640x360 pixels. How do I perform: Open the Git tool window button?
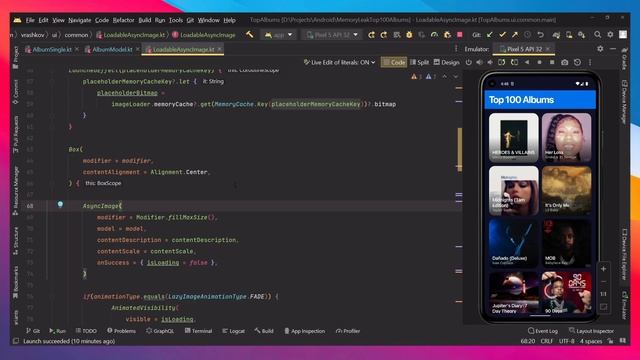tap(33, 331)
